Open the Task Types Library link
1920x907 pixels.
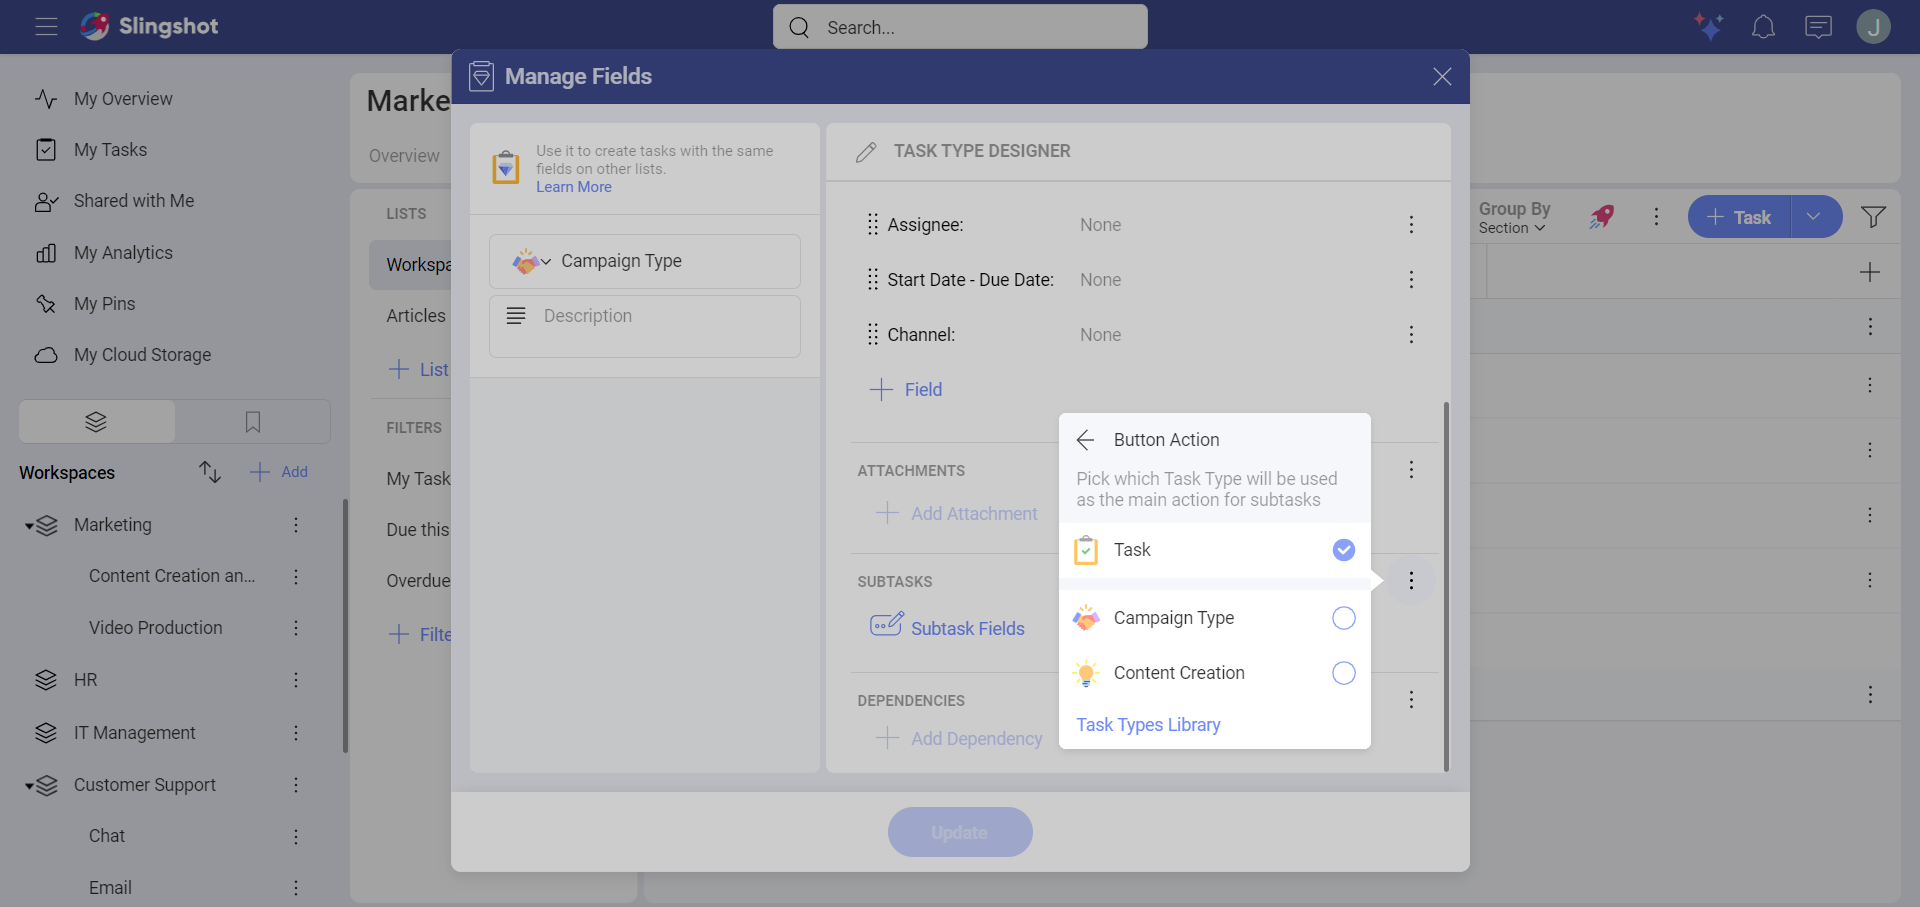[1148, 725]
